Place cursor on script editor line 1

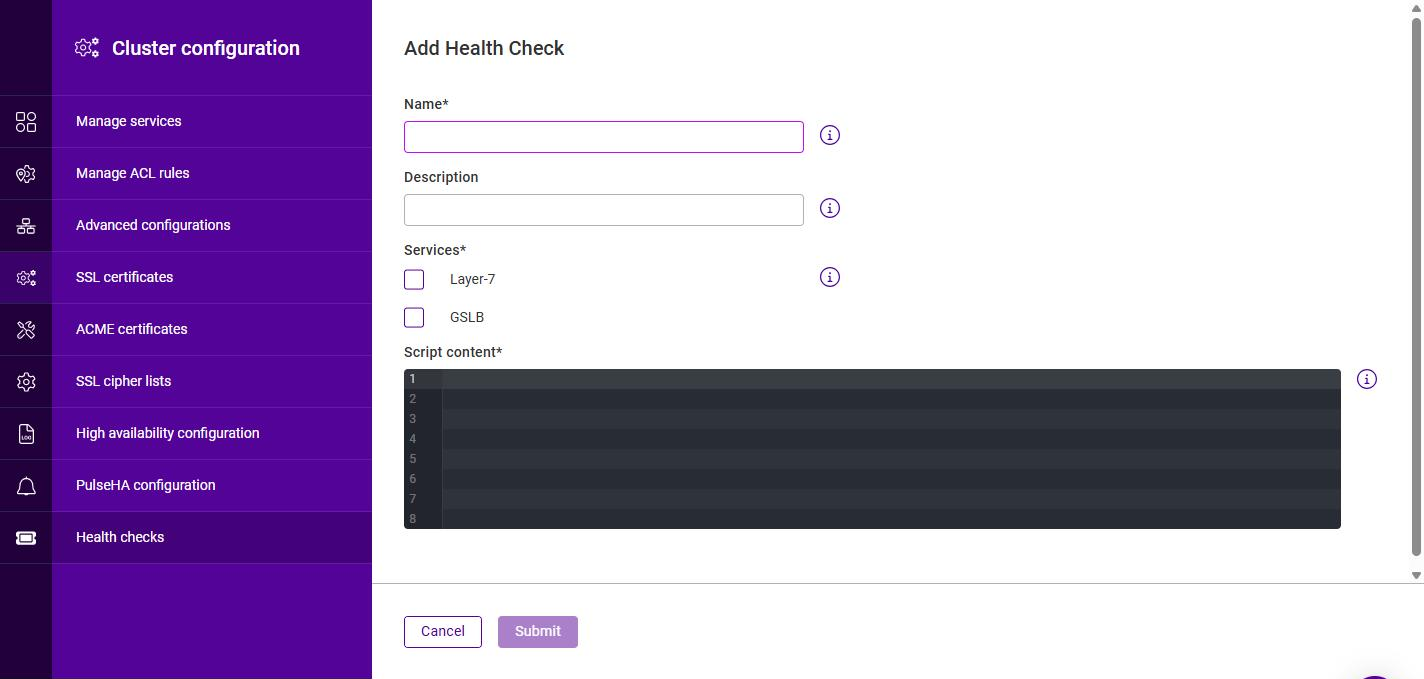891,379
